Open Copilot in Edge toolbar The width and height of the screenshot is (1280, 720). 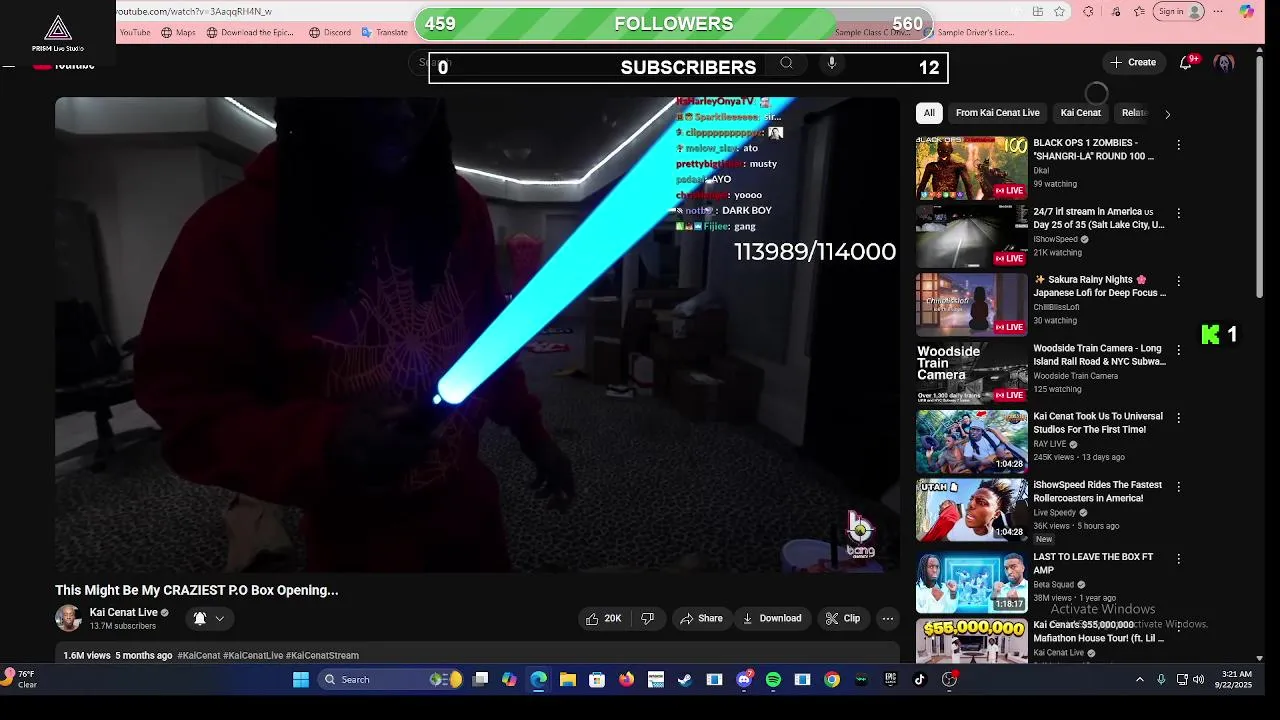tap(1246, 12)
